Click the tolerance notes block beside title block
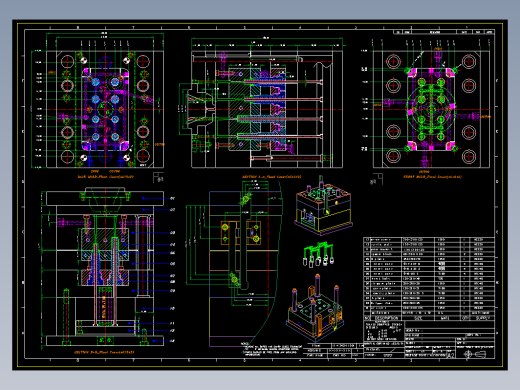The width and height of the screenshot is (520, 390). [x=384, y=331]
